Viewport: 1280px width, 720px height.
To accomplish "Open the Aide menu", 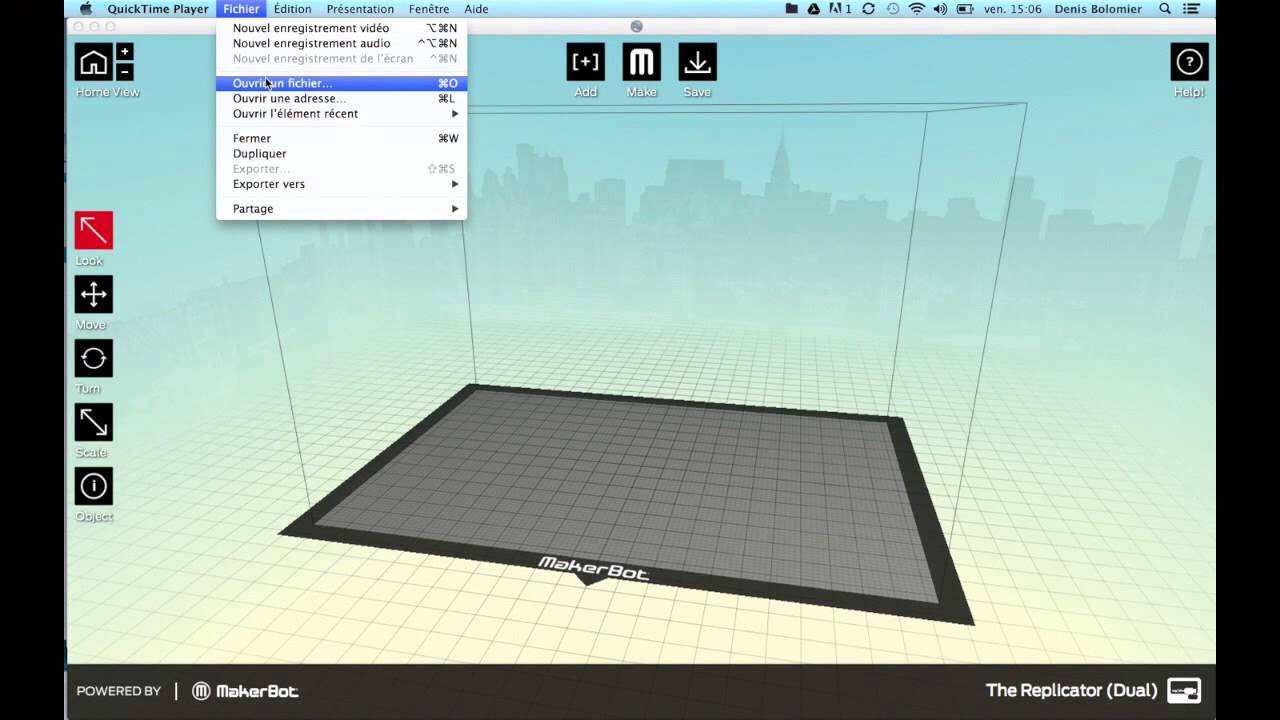I will tap(477, 9).
